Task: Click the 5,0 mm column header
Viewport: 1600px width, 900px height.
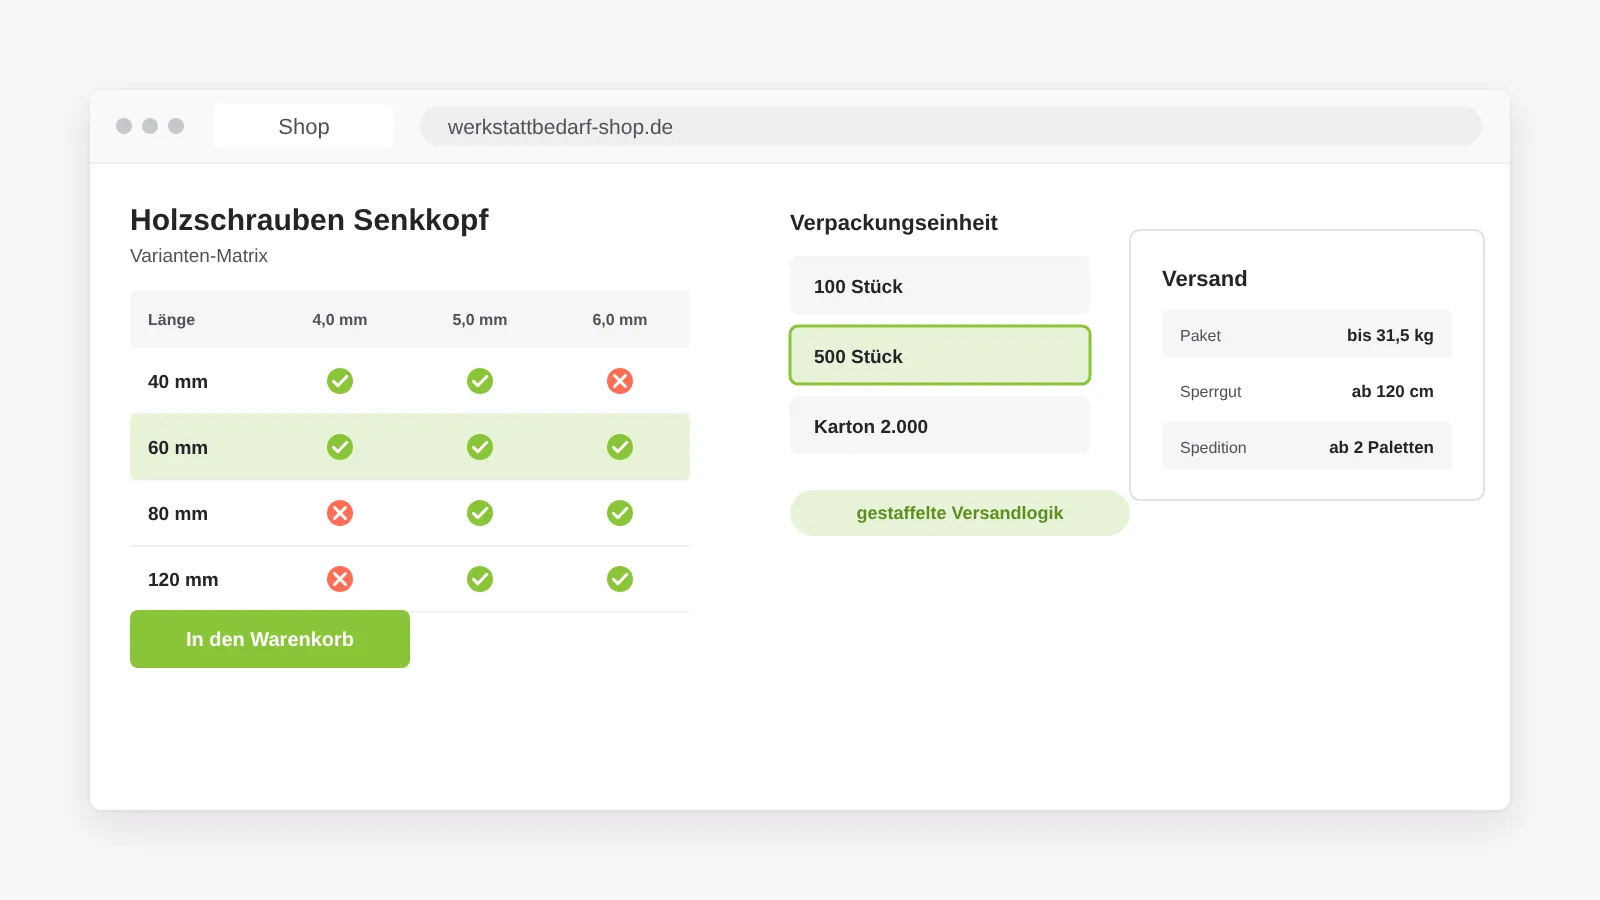Action: (x=480, y=320)
